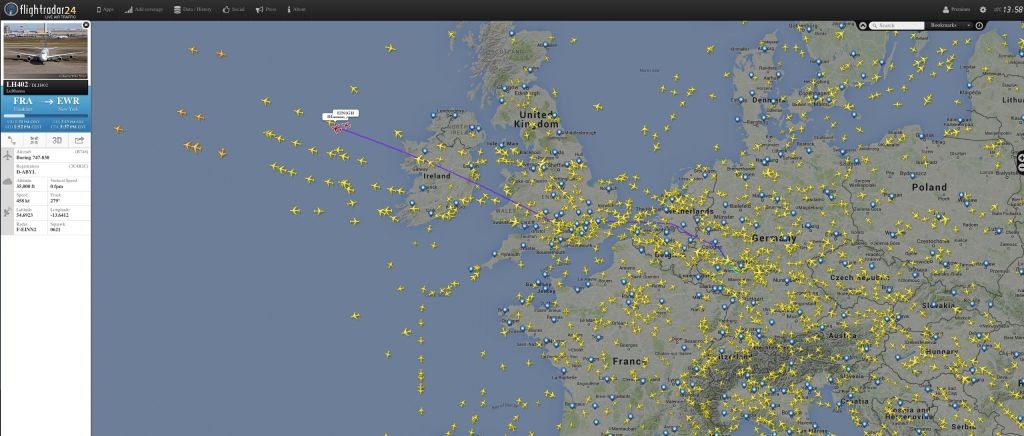1024x436 pixels.
Task: Show flight route using the route icon
Action: tap(11, 140)
